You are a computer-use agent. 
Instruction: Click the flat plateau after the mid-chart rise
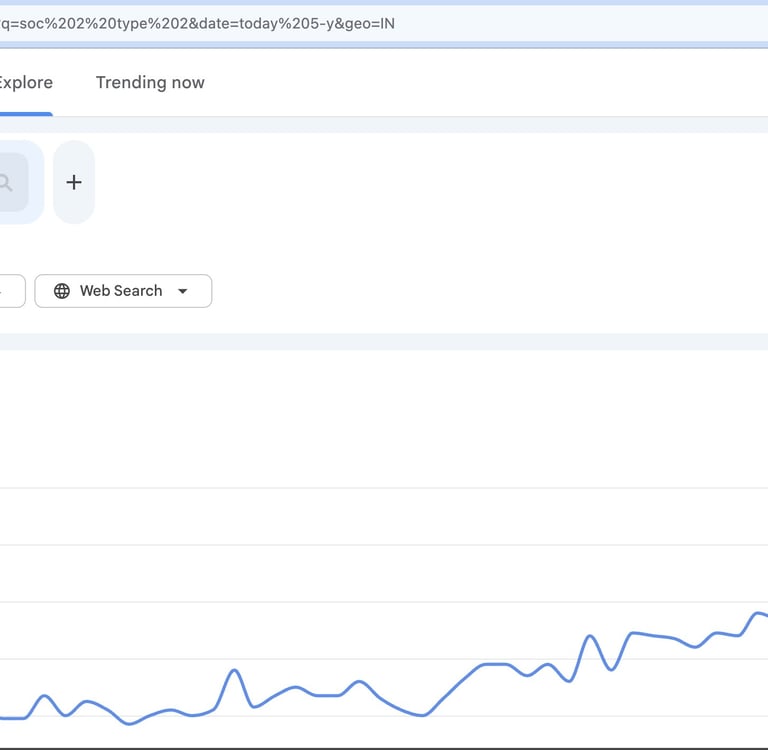(495, 664)
